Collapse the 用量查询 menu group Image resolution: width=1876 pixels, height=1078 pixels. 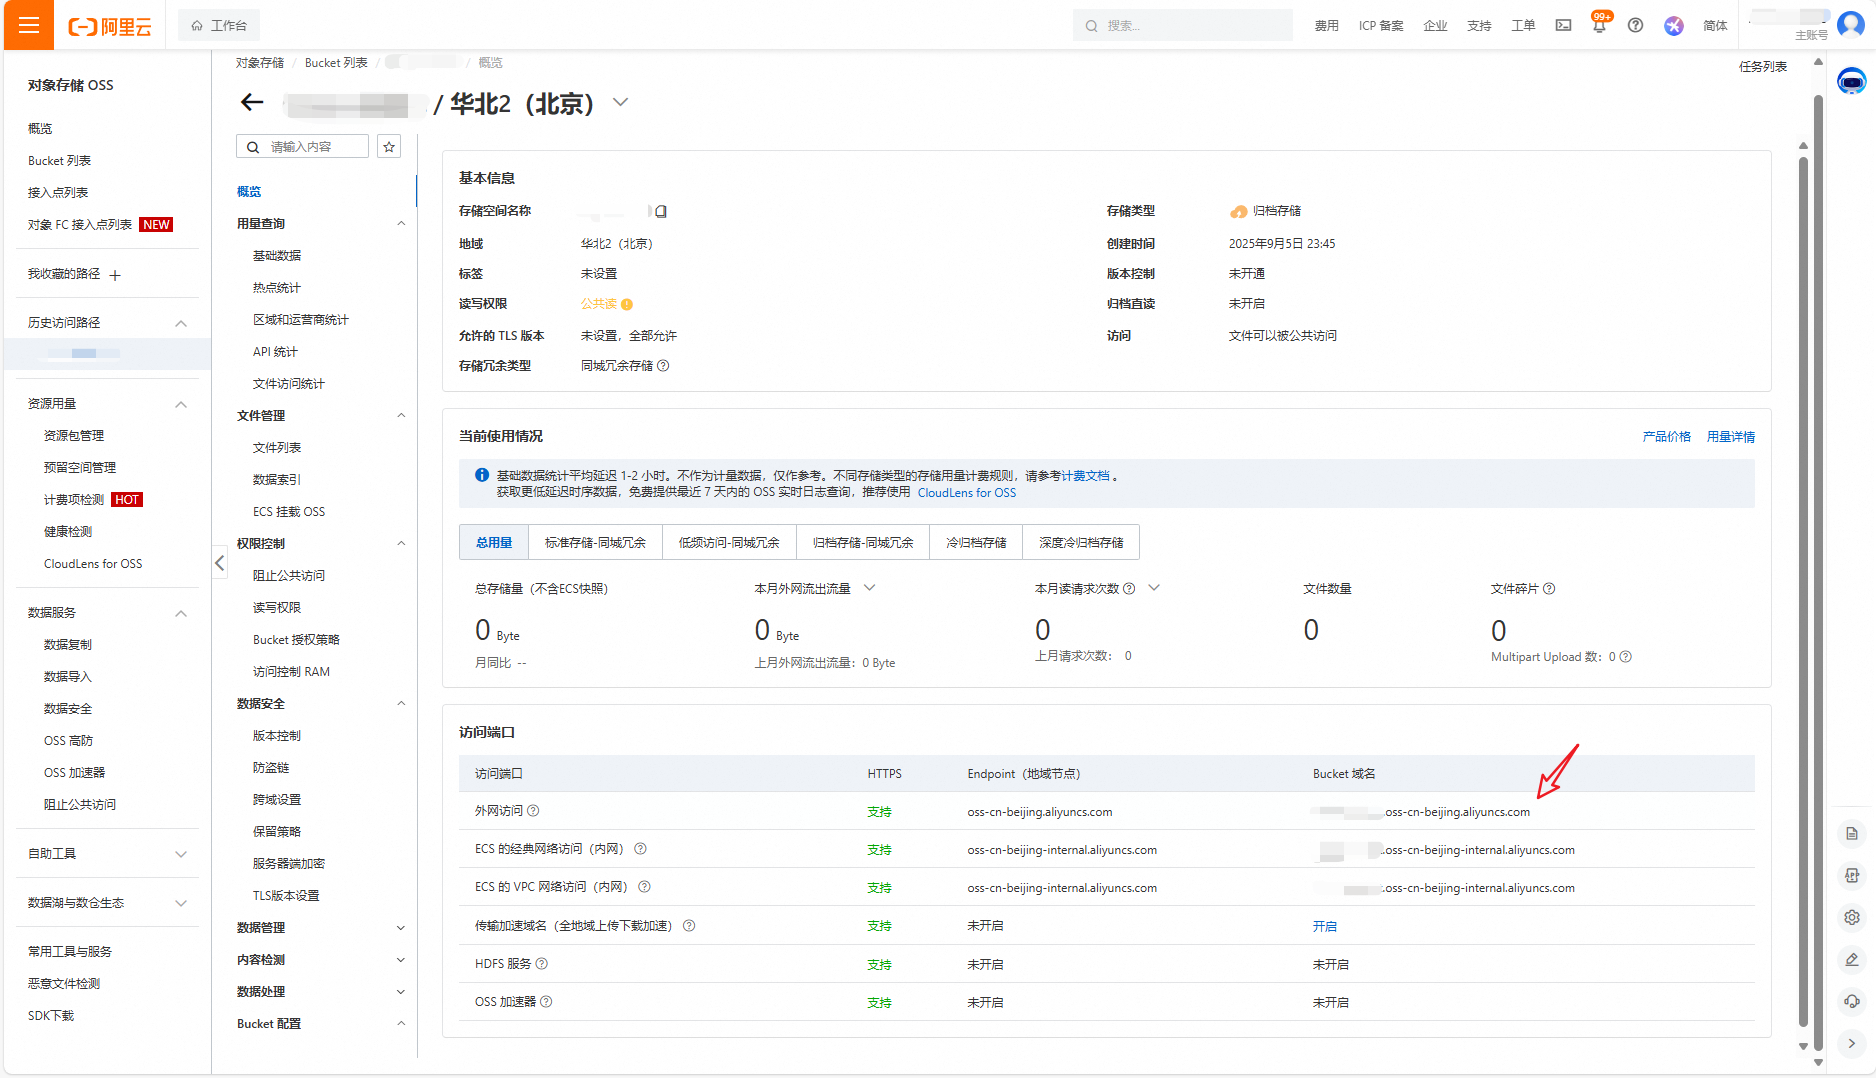click(401, 224)
